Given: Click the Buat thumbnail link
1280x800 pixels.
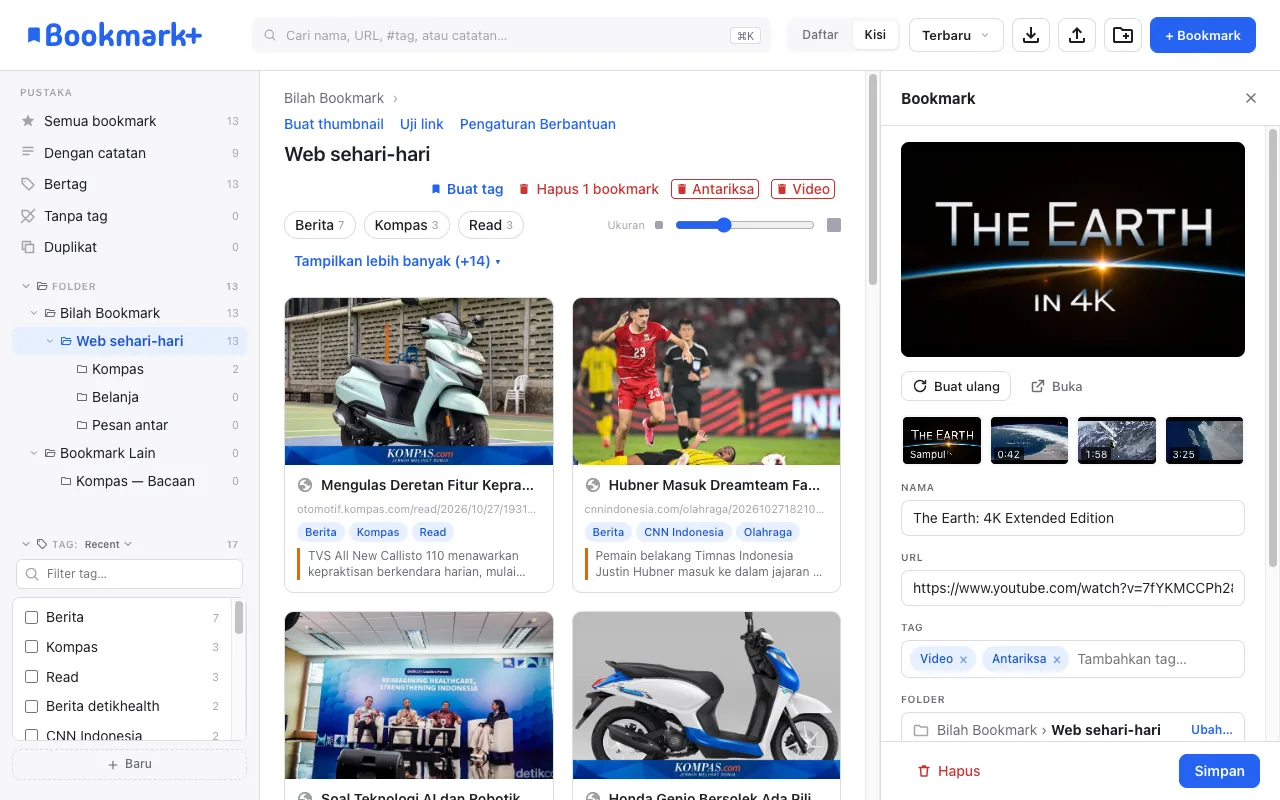Looking at the screenshot, I should coord(334,124).
